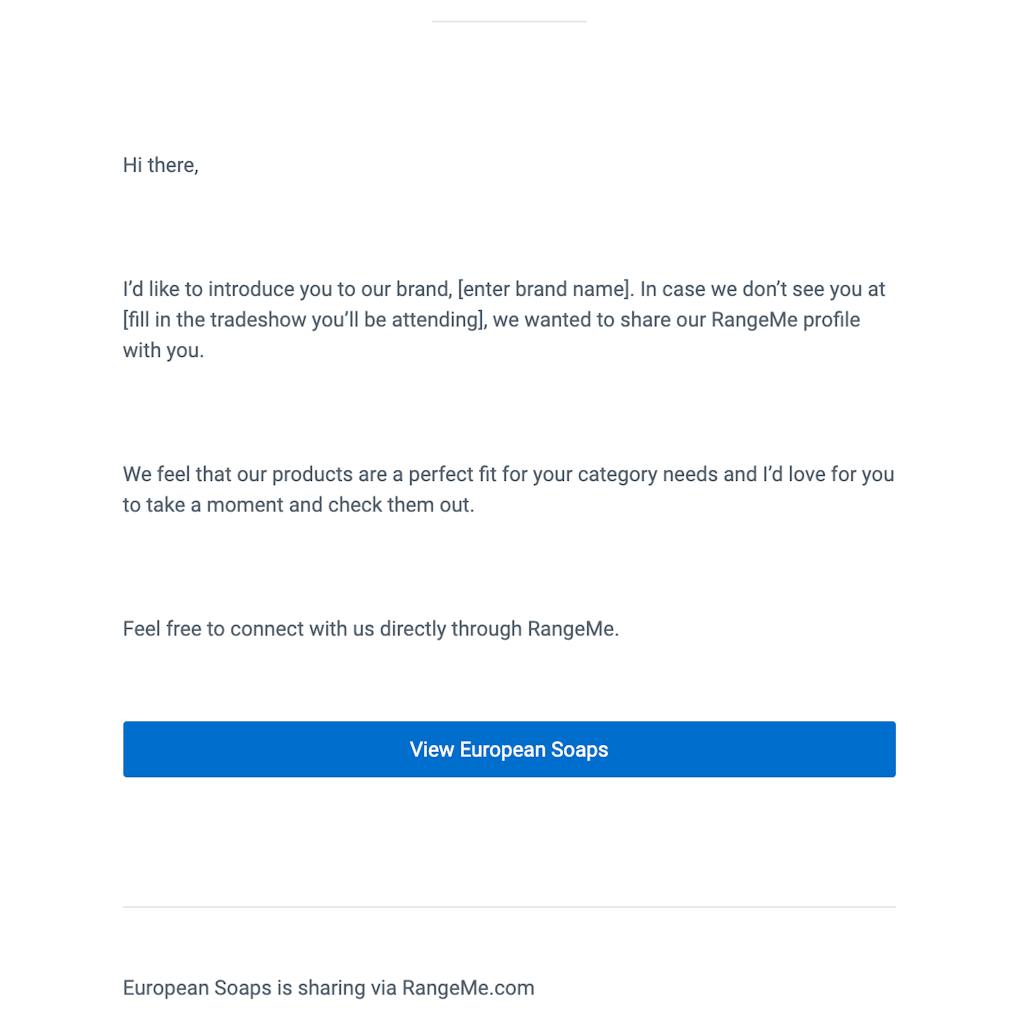This screenshot has height=1024, width=1024.
Task: Click the View European Soaps button
Action: pos(509,749)
